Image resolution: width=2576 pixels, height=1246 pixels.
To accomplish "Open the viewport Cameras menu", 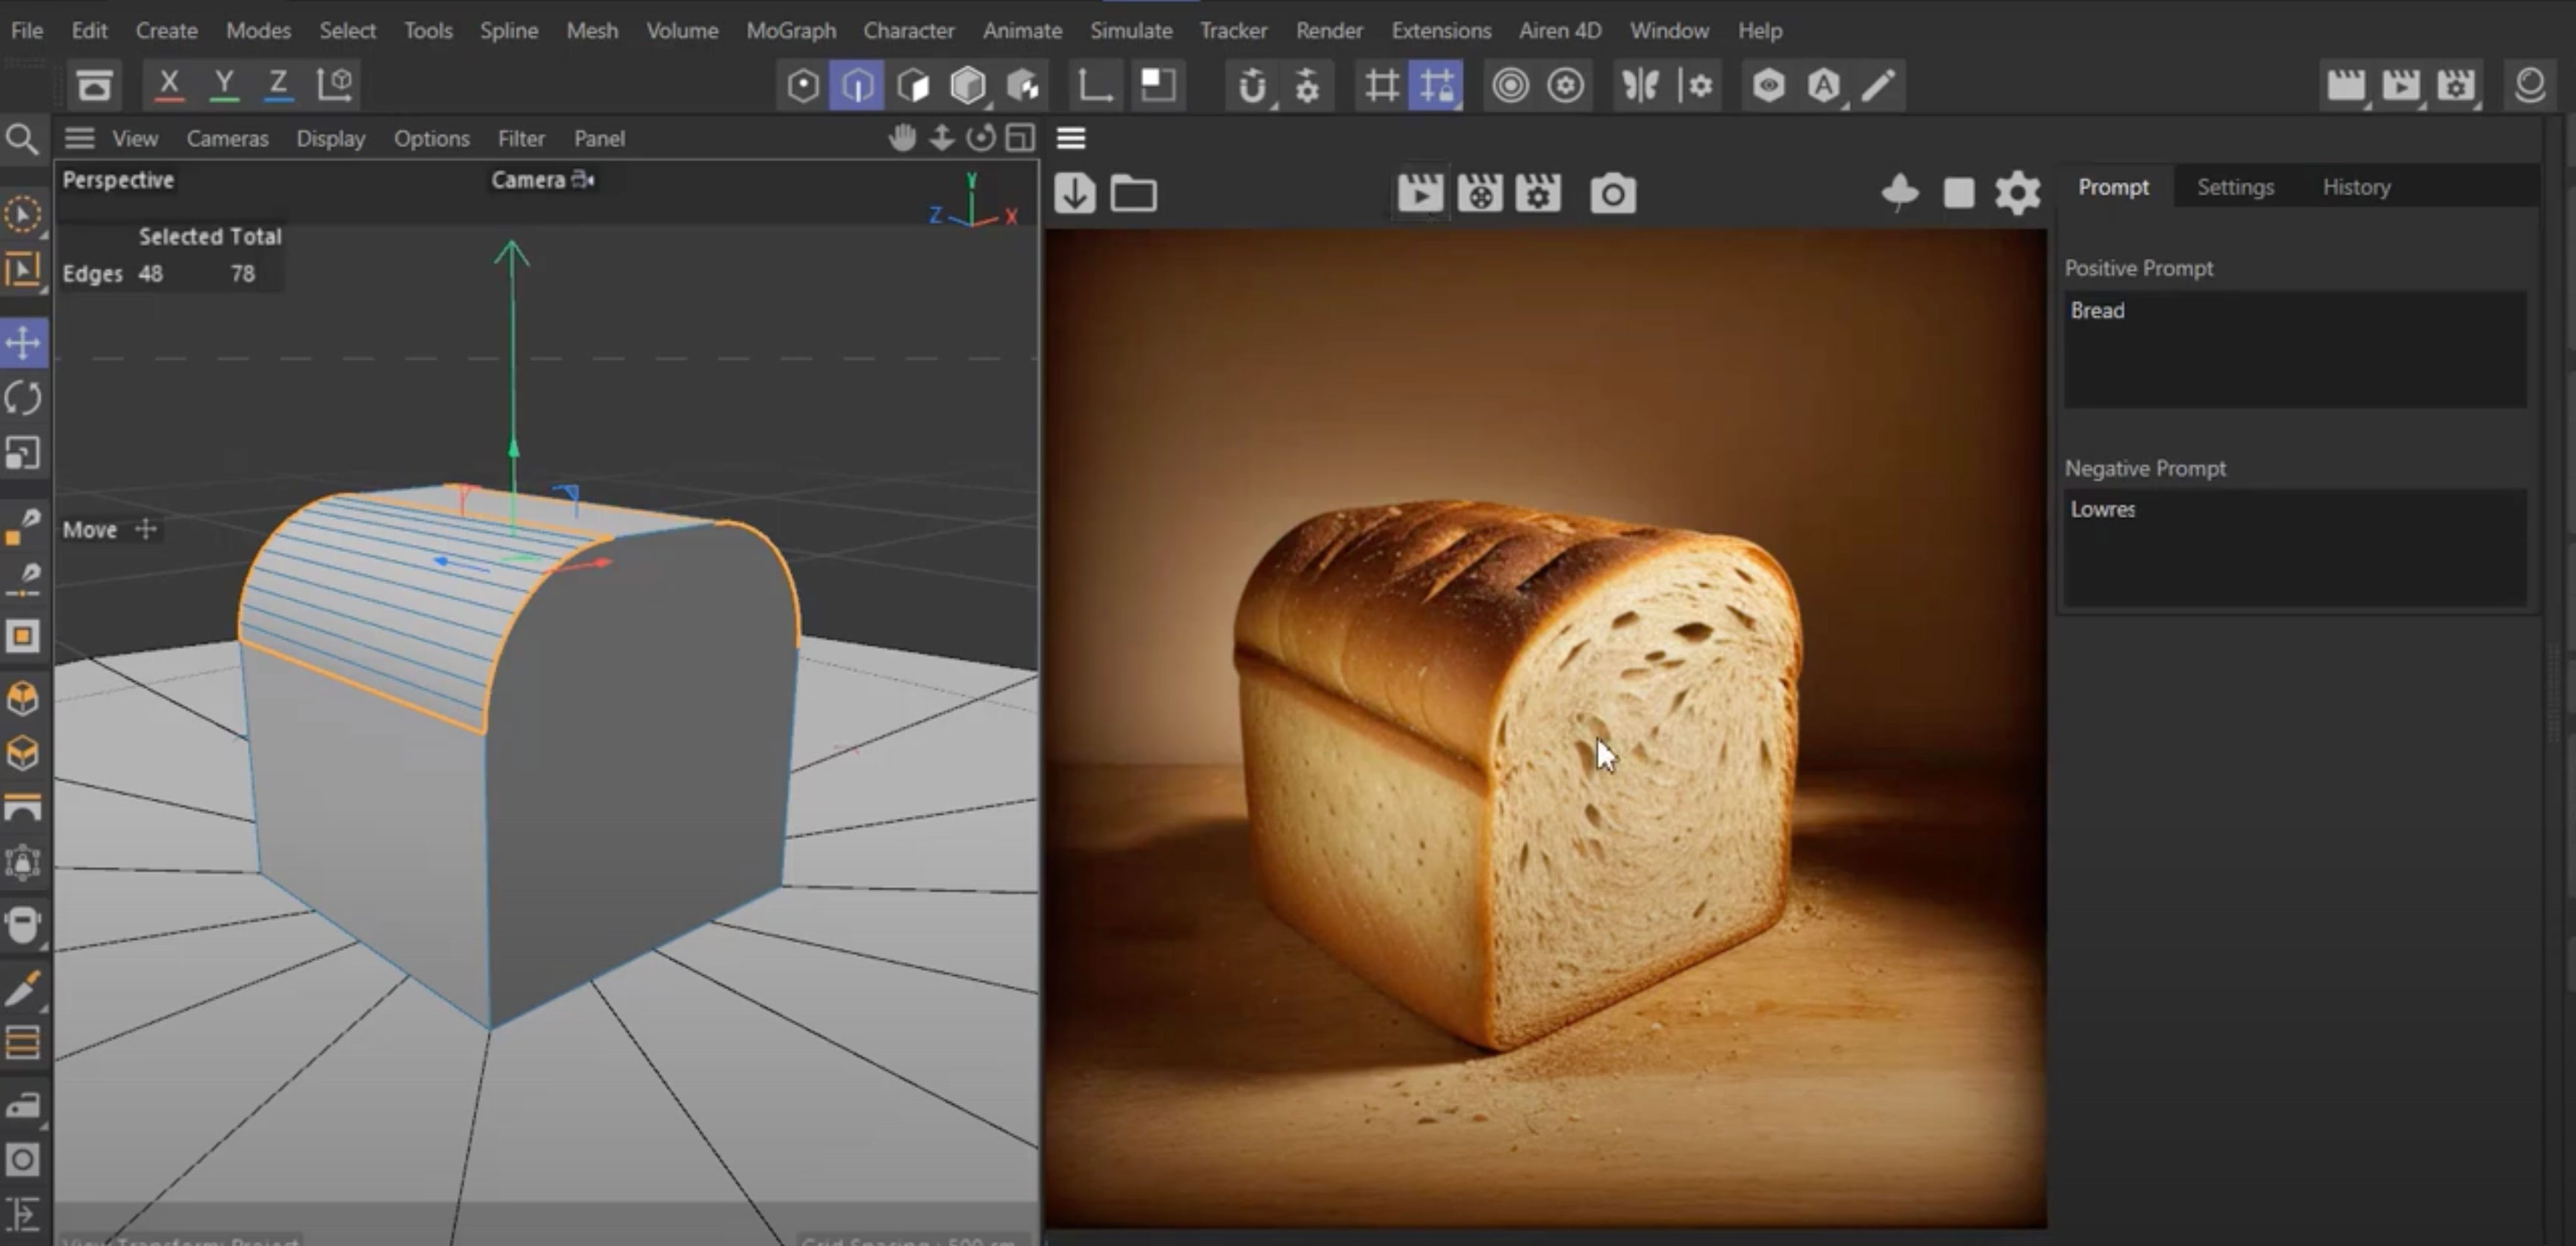I will pos(227,138).
